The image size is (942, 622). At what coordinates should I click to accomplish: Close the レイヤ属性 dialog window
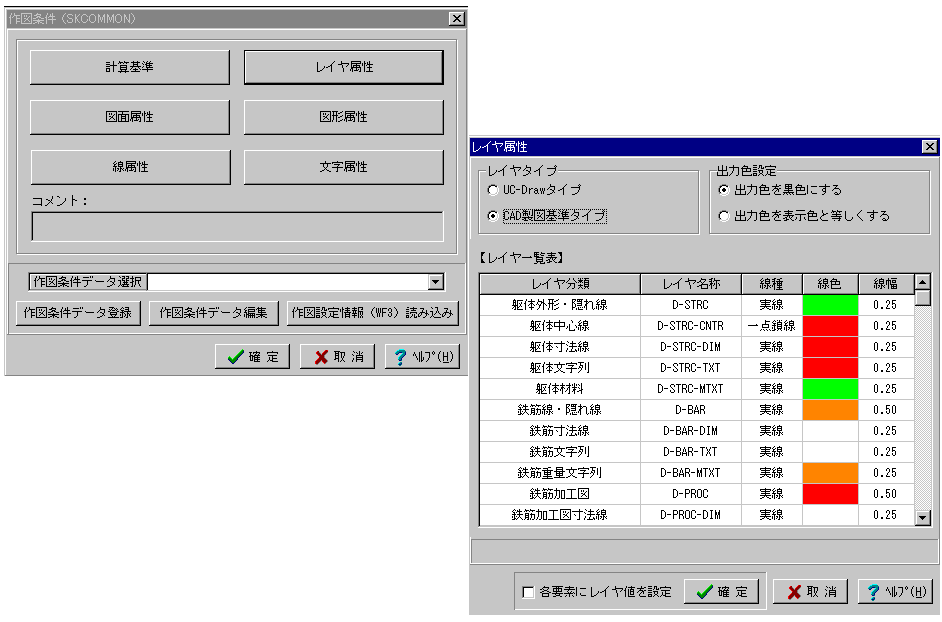(929, 147)
